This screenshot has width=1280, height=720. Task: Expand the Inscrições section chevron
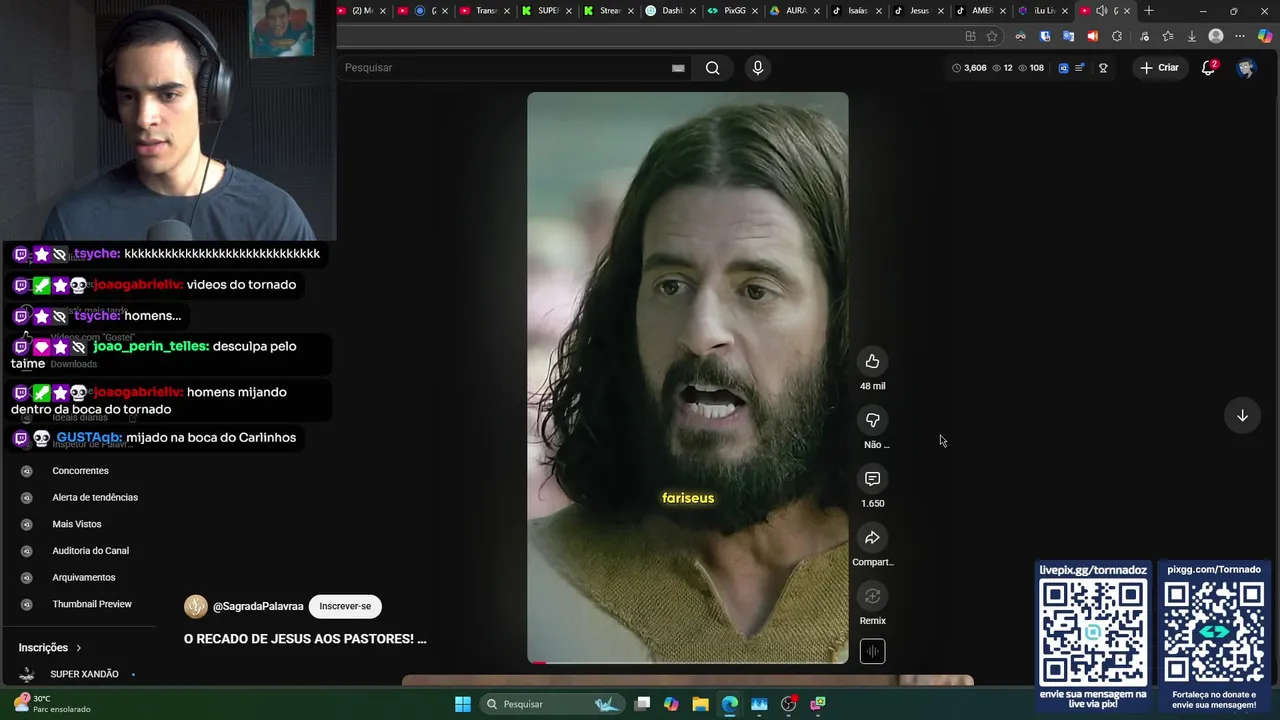click(x=79, y=648)
